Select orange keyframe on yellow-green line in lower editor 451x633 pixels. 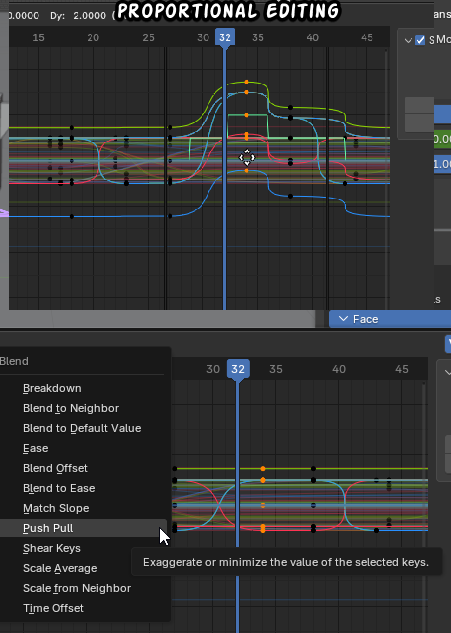[263, 469]
